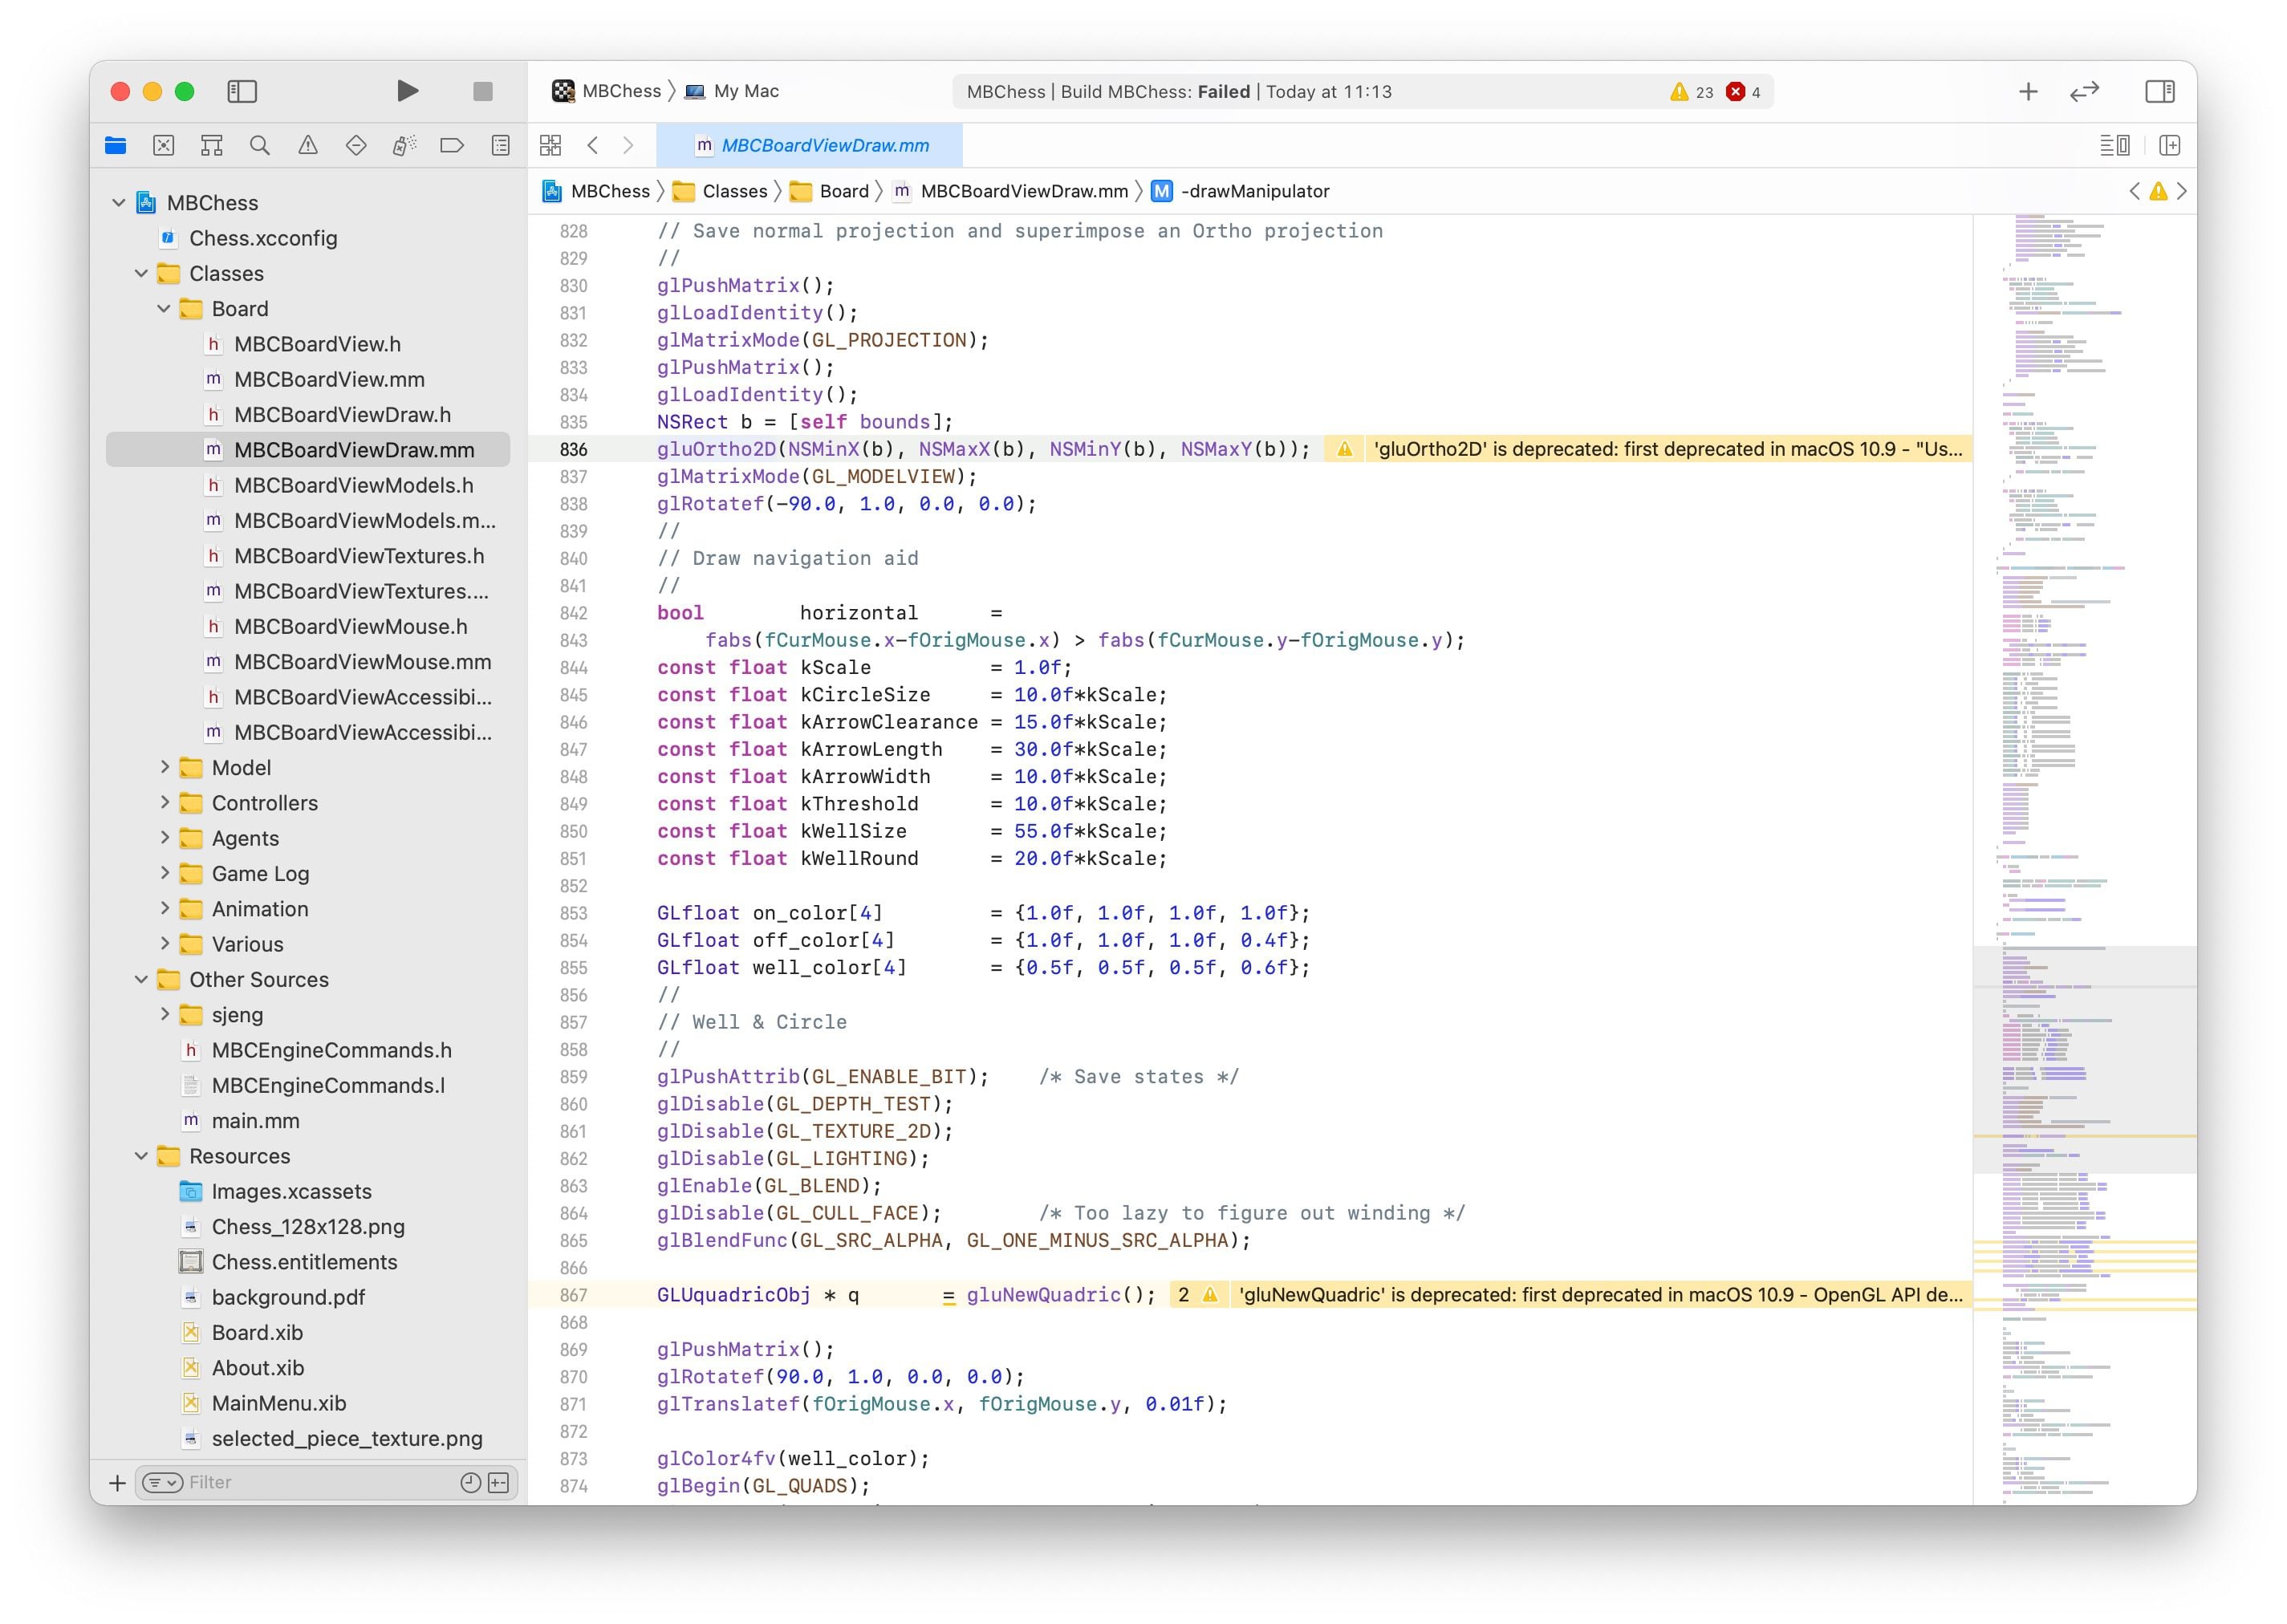Open Chess.entitlements file
The image size is (2287, 1624).
308,1262
